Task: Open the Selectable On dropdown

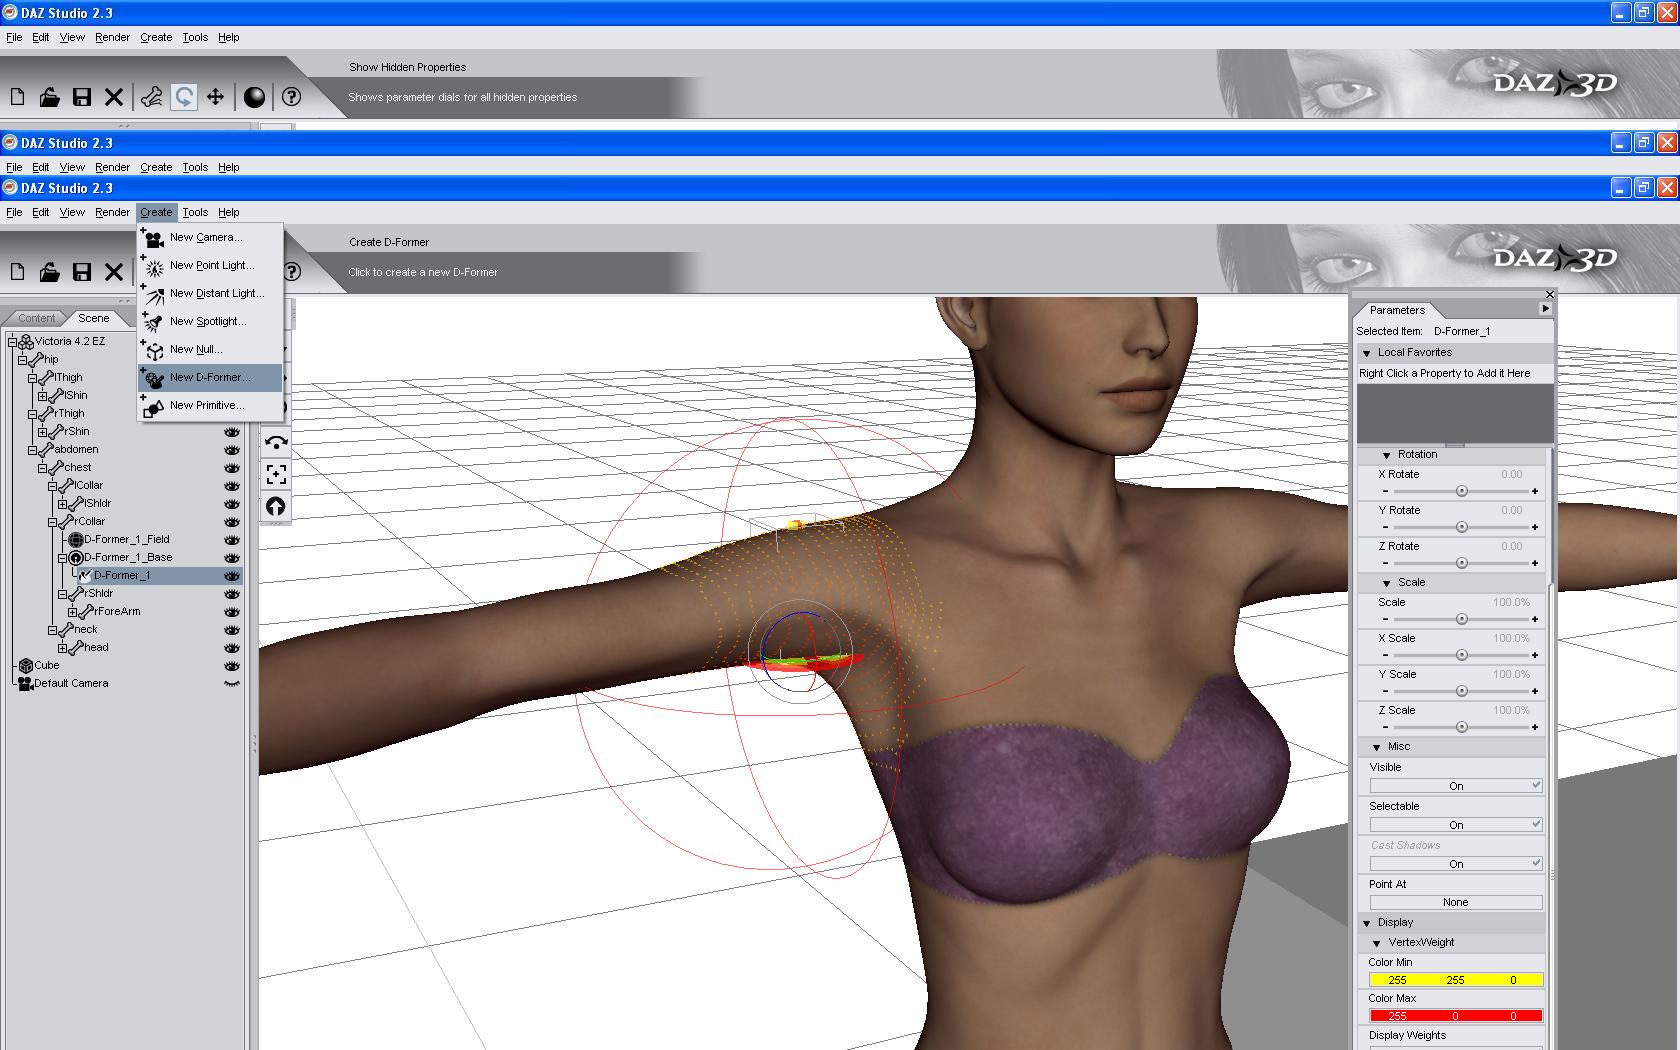Action: pyautogui.click(x=1456, y=825)
